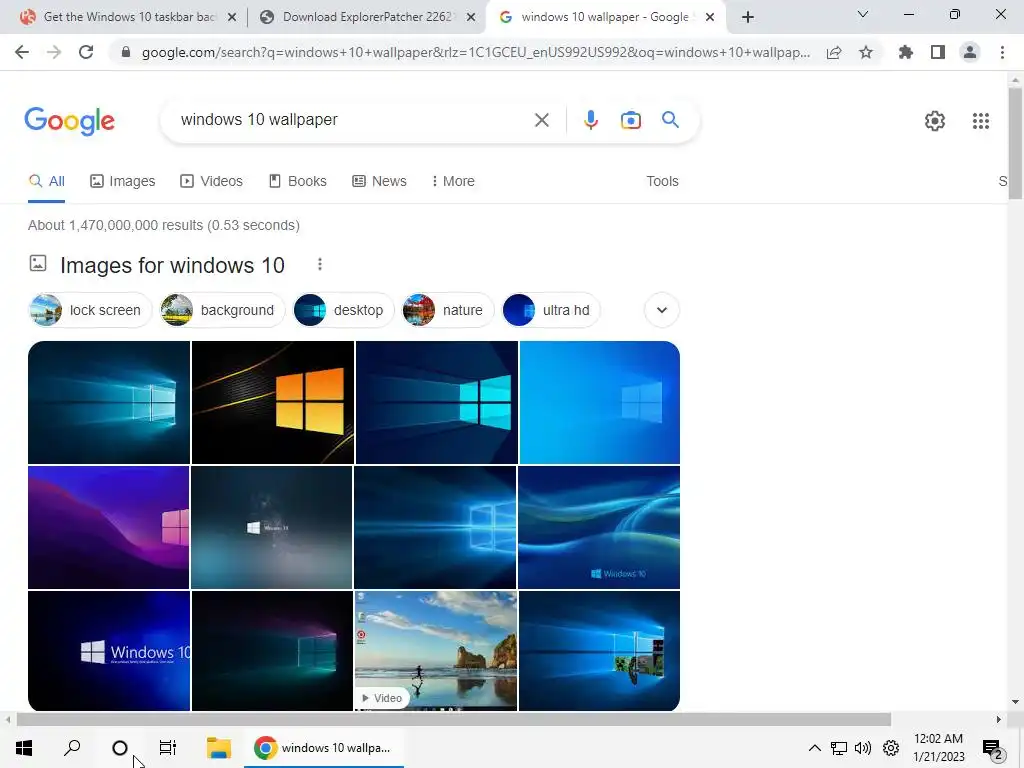
Task: Filter images by nature chip
Action: pos(447,310)
